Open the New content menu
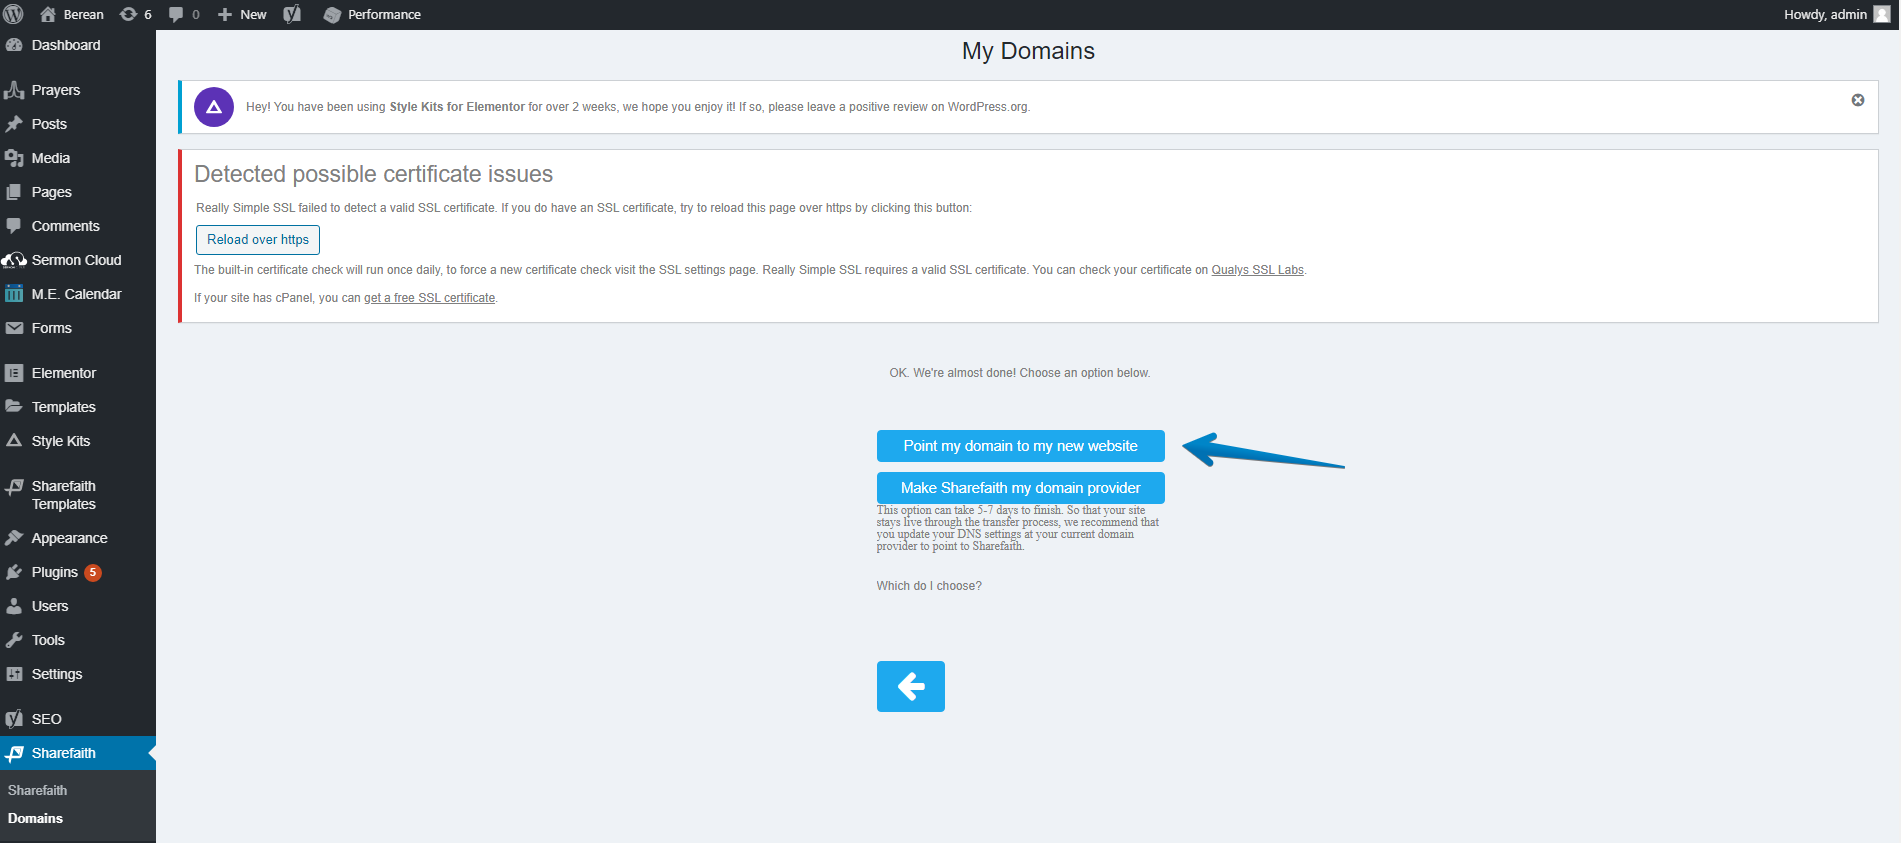Image resolution: width=1901 pixels, height=843 pixels. point(242,14)
